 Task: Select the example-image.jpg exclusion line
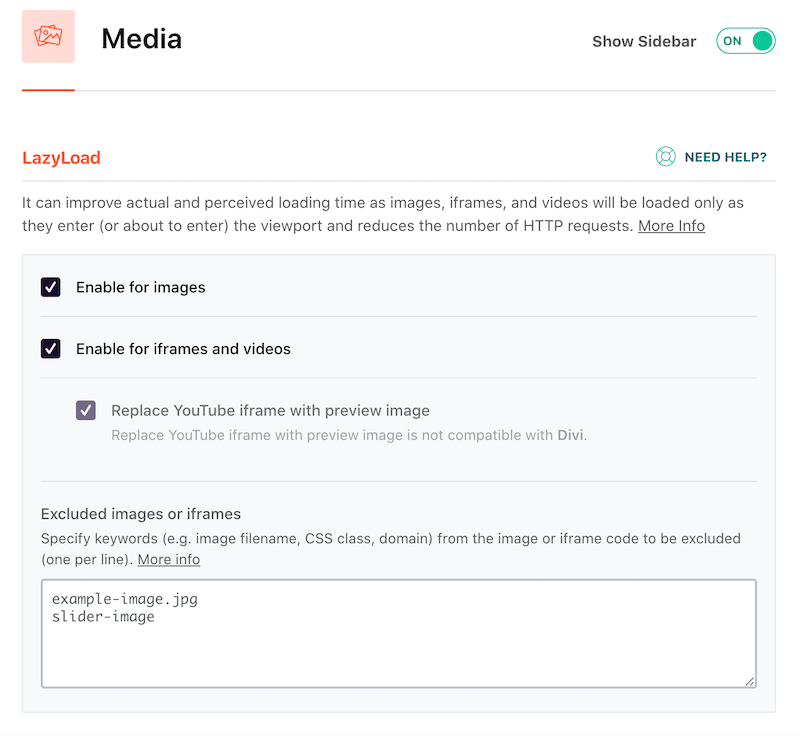[124, 598]
